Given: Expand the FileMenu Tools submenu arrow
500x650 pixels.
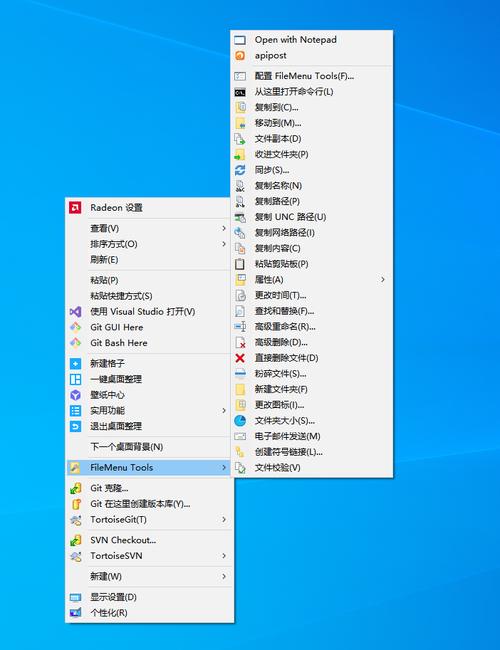Looking at the screenshot, I should click(224, 468).
